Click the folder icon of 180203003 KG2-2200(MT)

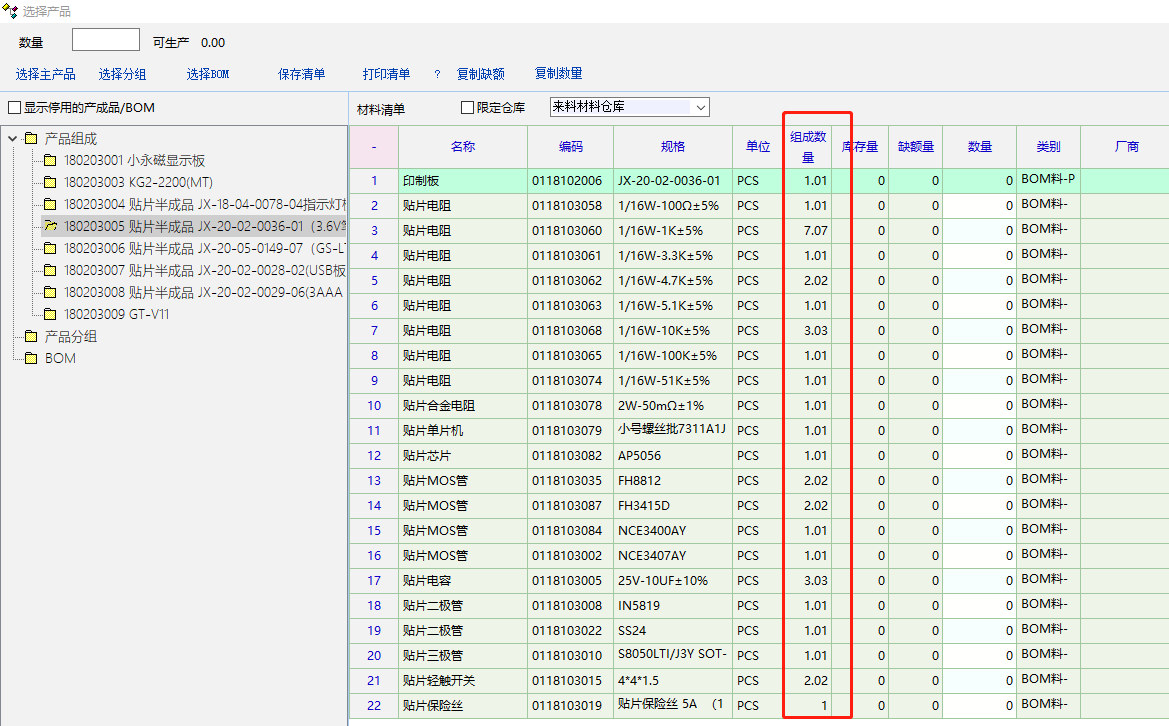(50, 182)
